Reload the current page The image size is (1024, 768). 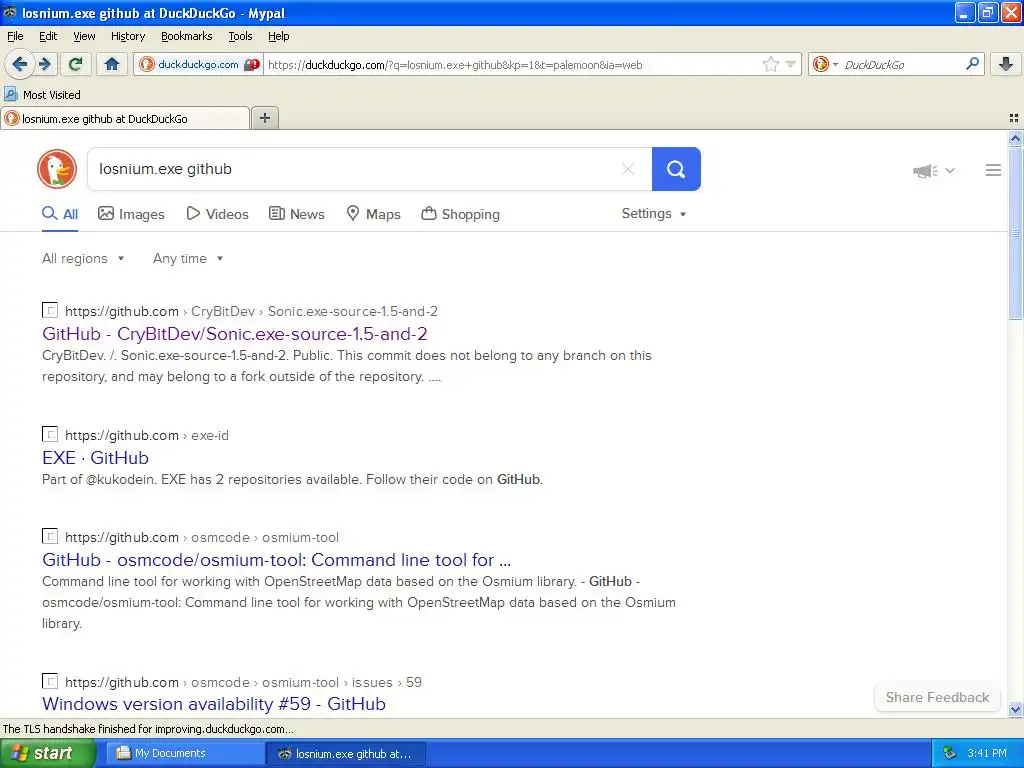[x=75, y=64]
